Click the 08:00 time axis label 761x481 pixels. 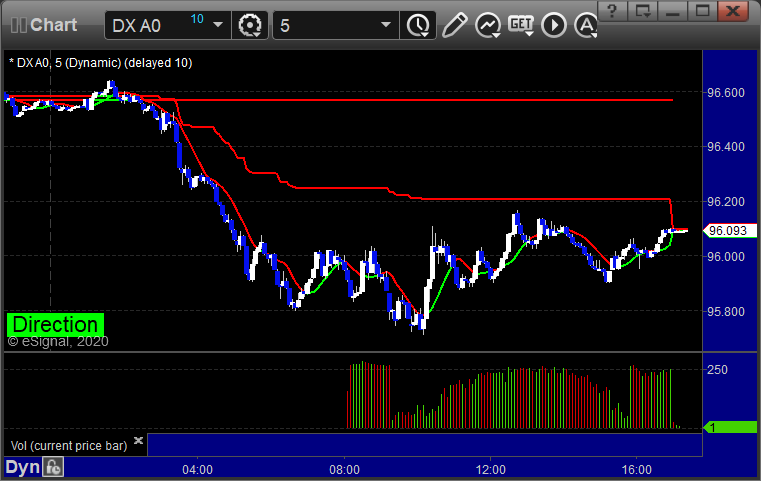[x=345, y=470]
